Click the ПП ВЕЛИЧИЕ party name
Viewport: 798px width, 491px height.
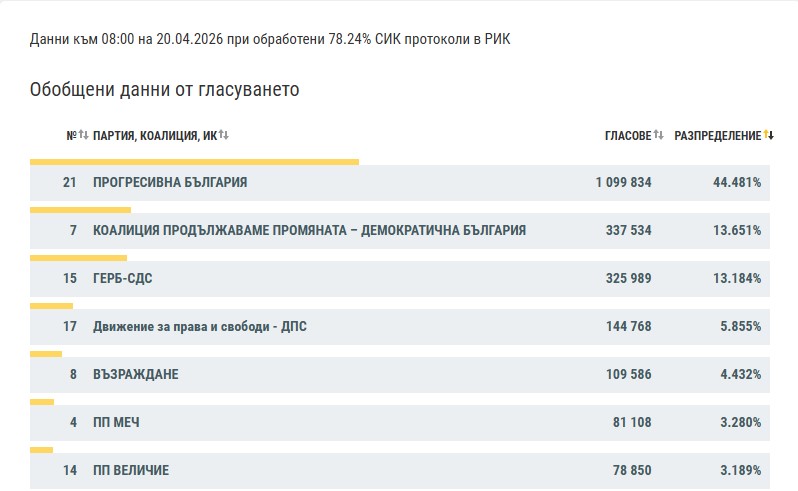coord(130,470)
